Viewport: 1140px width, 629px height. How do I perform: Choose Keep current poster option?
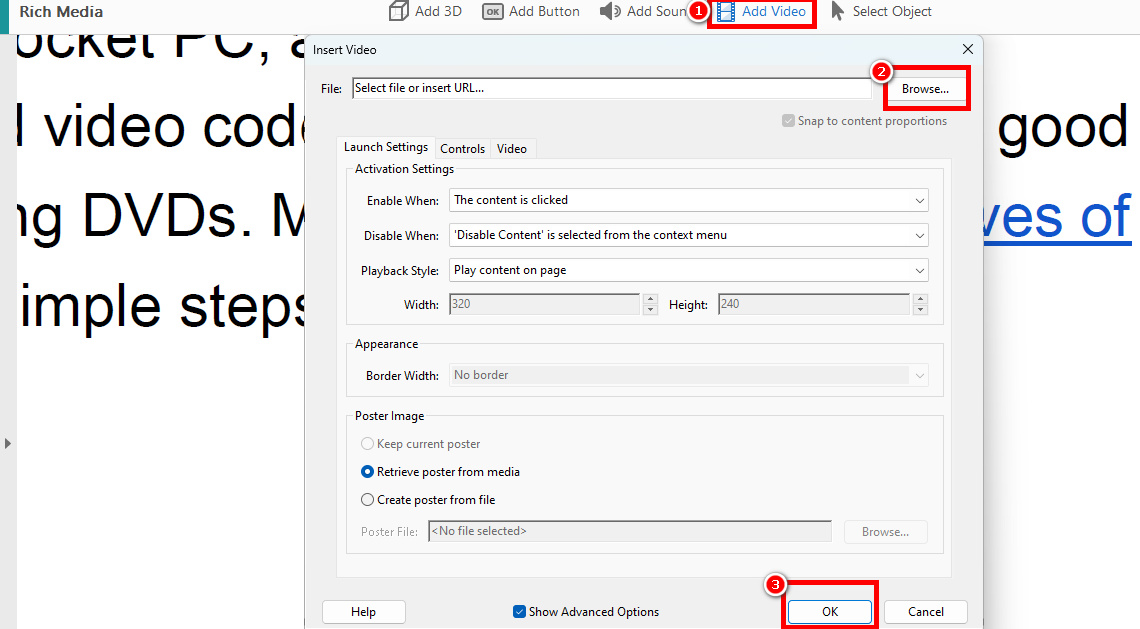pos(367,443)
